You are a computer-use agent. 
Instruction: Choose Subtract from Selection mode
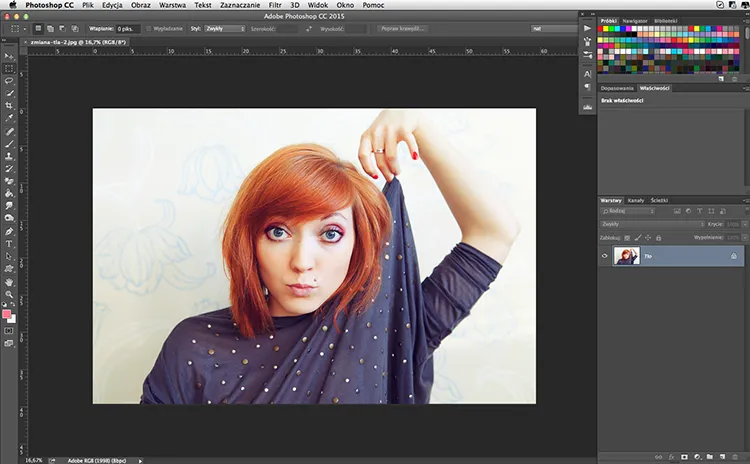tap(63, 29)
